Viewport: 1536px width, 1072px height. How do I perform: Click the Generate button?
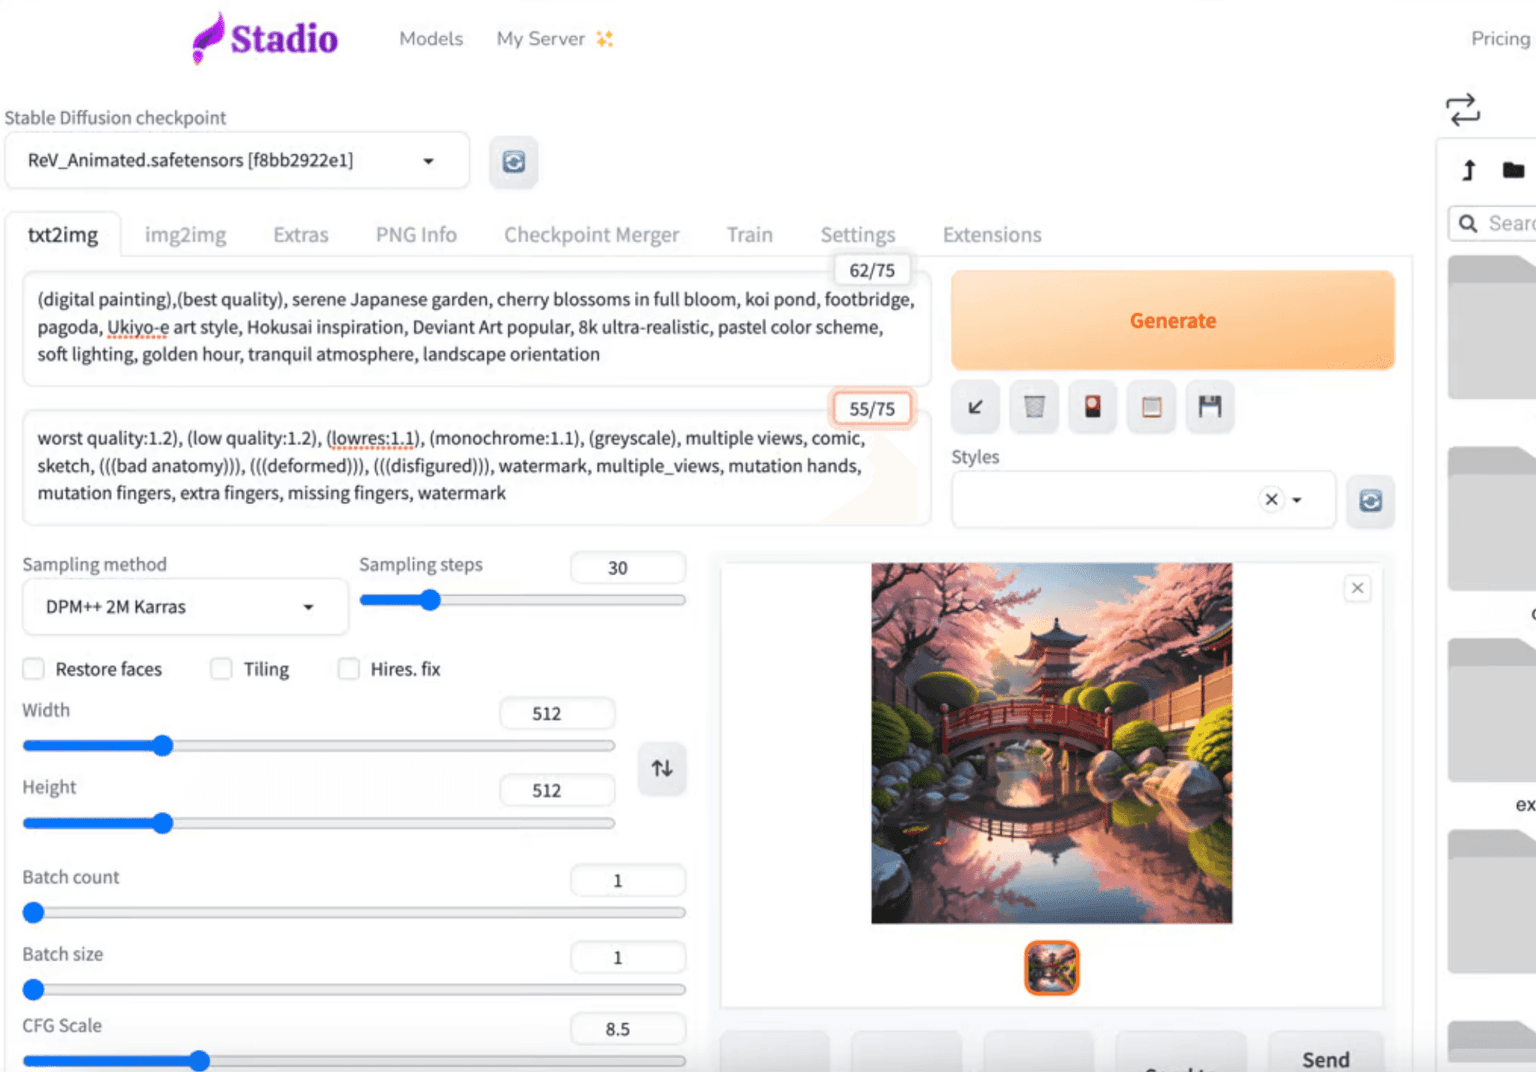coord(1173,320)
